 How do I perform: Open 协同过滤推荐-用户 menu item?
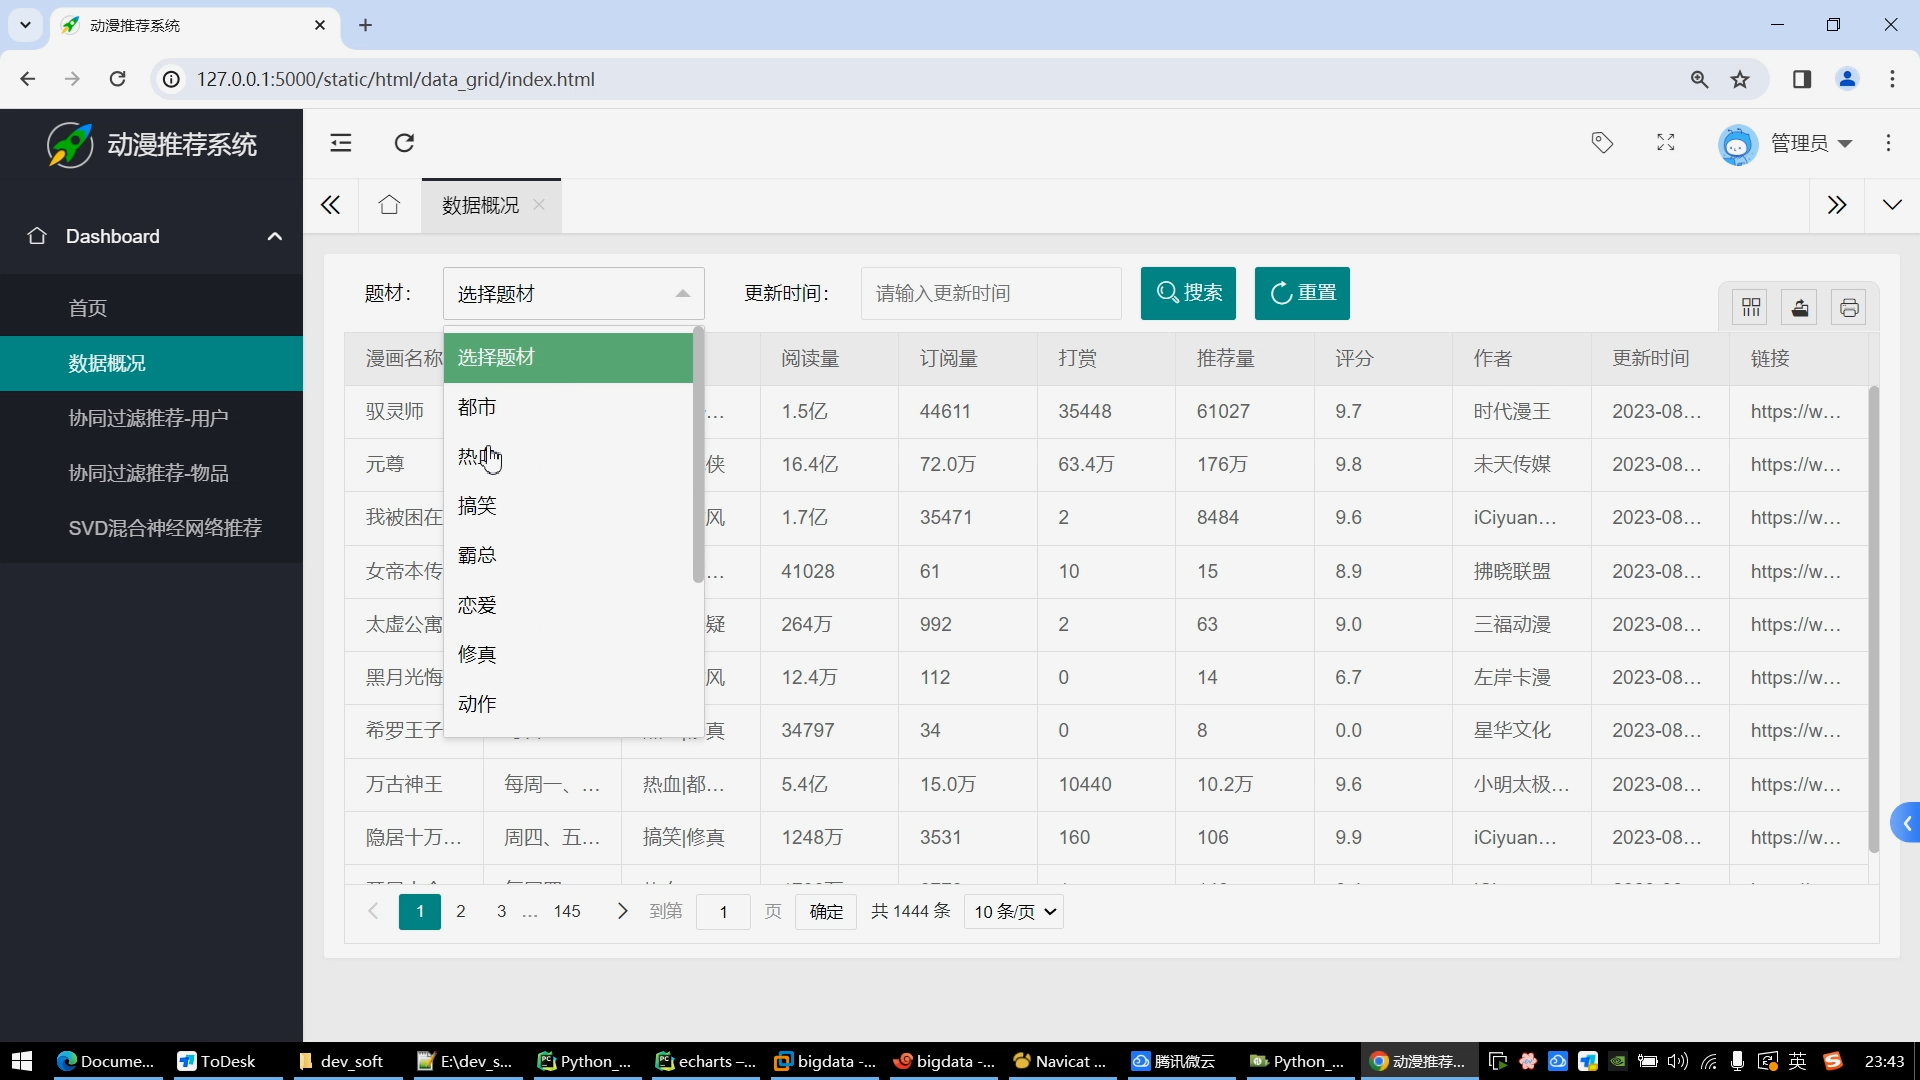tap(148, 418)
